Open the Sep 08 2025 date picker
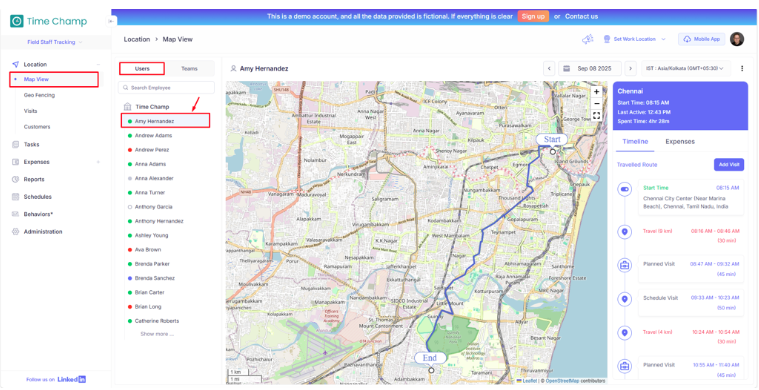Screen dimensions: 759x390 [590, 69]
